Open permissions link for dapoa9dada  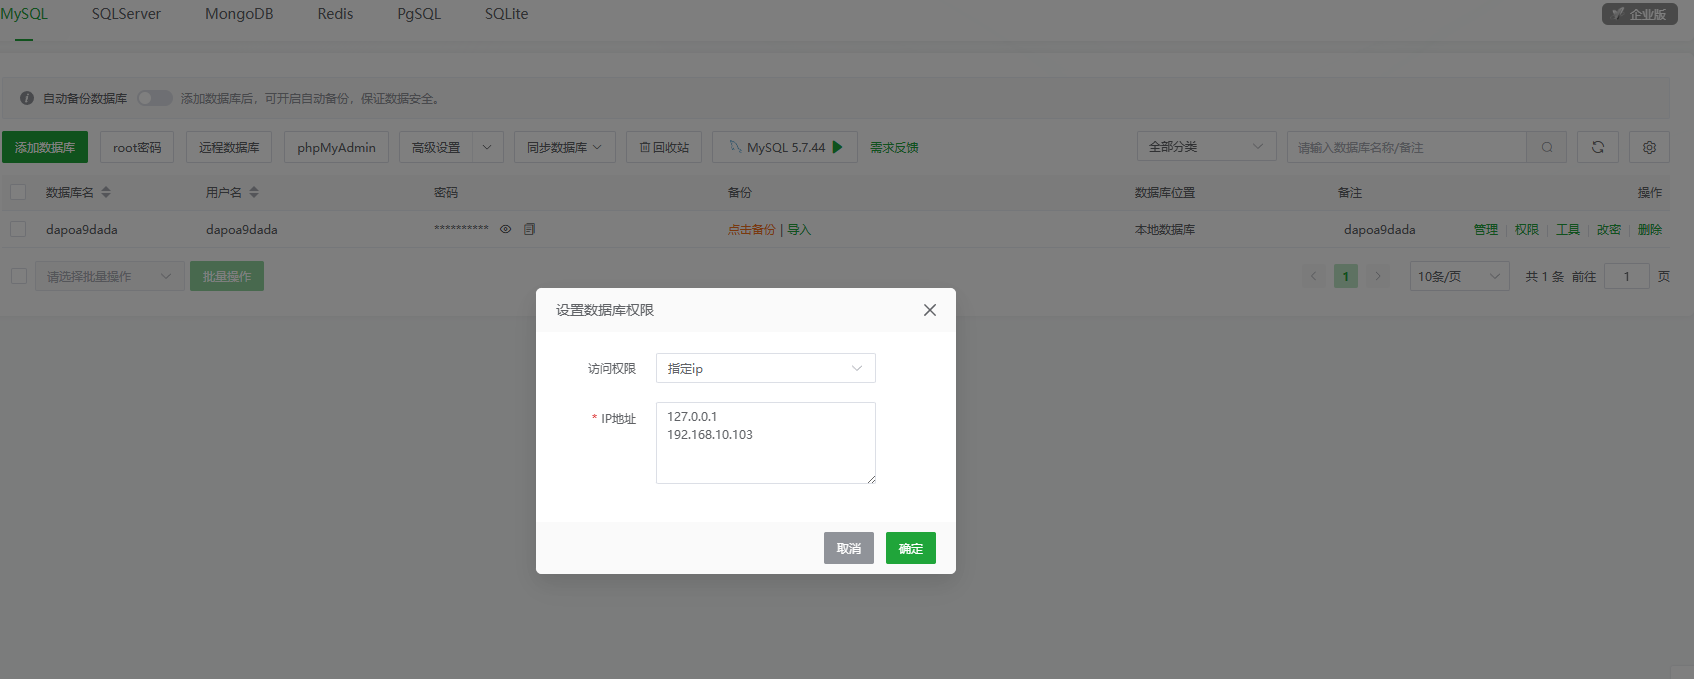click(x=1527, y=229)
